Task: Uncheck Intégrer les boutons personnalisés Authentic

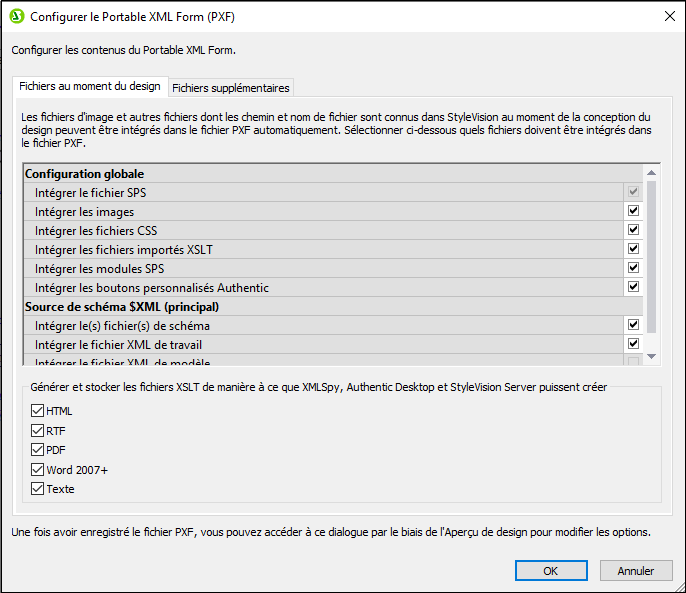Action: [632, 288]
